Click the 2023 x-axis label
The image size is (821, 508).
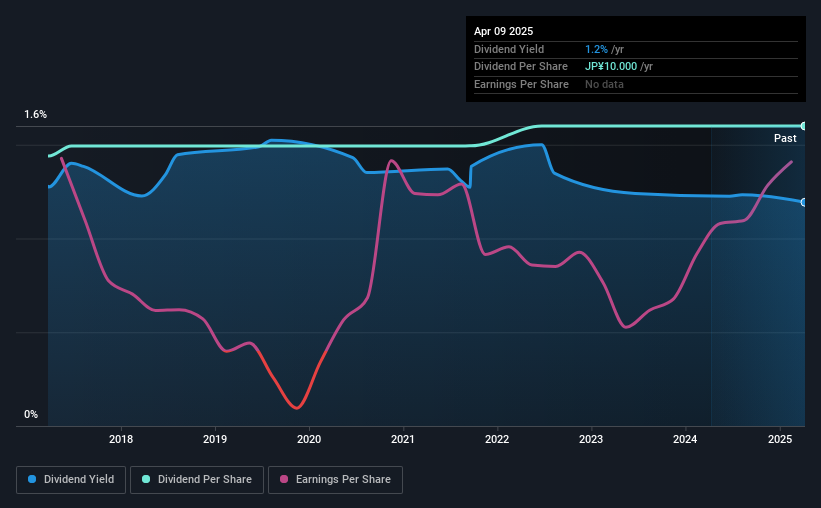[x=591, y=439]
